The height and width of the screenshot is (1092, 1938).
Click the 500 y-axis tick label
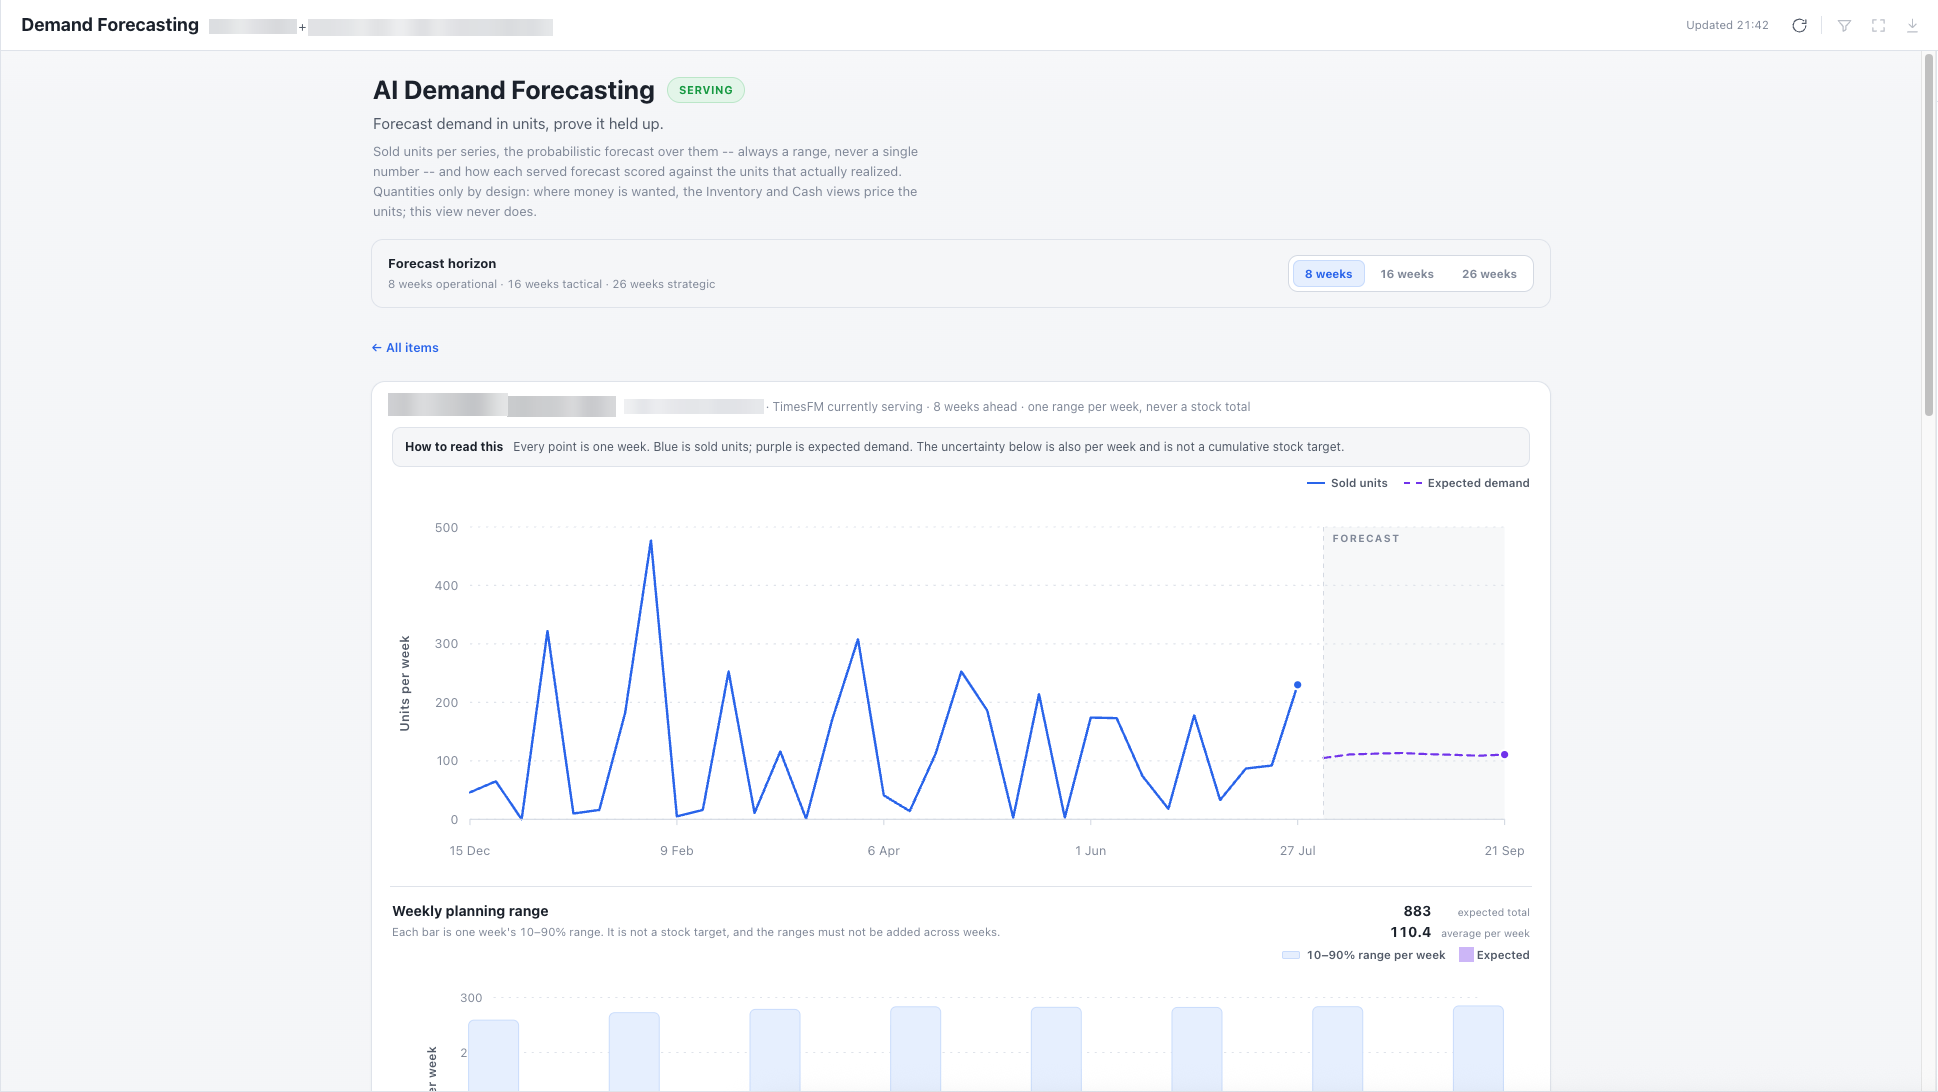446,528
